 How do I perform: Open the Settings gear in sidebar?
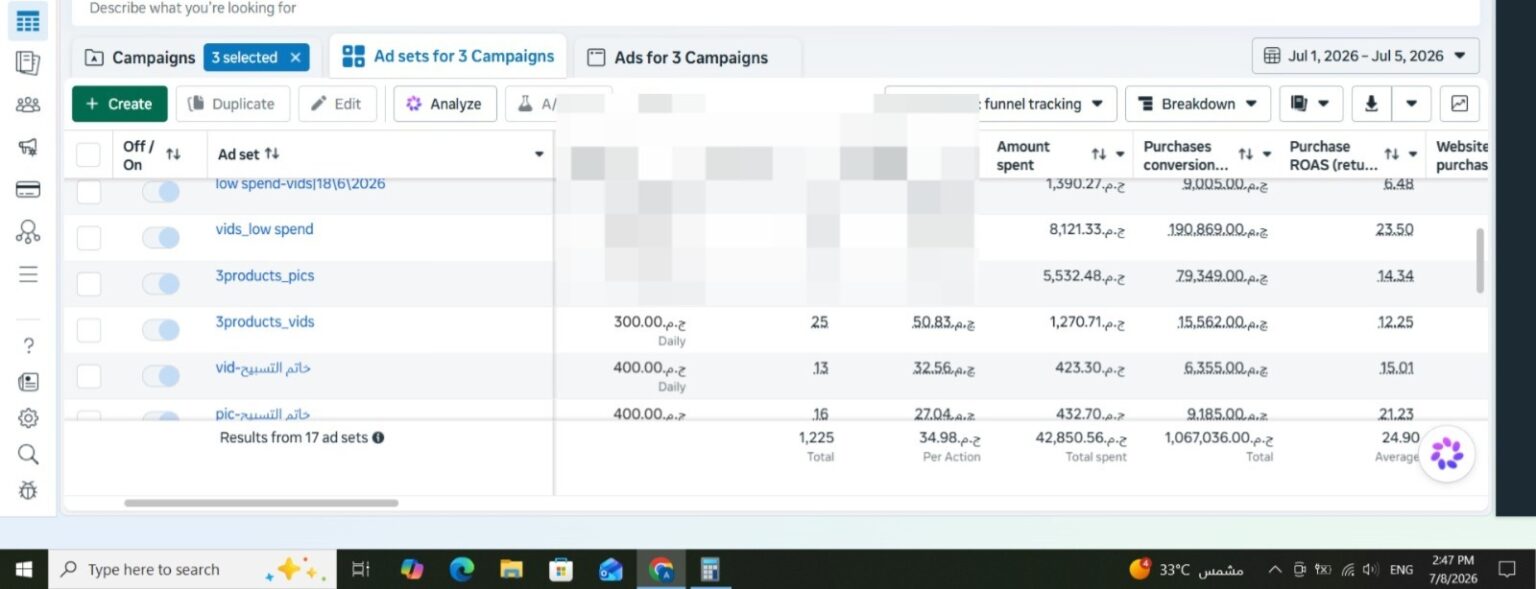coord(28,418)
